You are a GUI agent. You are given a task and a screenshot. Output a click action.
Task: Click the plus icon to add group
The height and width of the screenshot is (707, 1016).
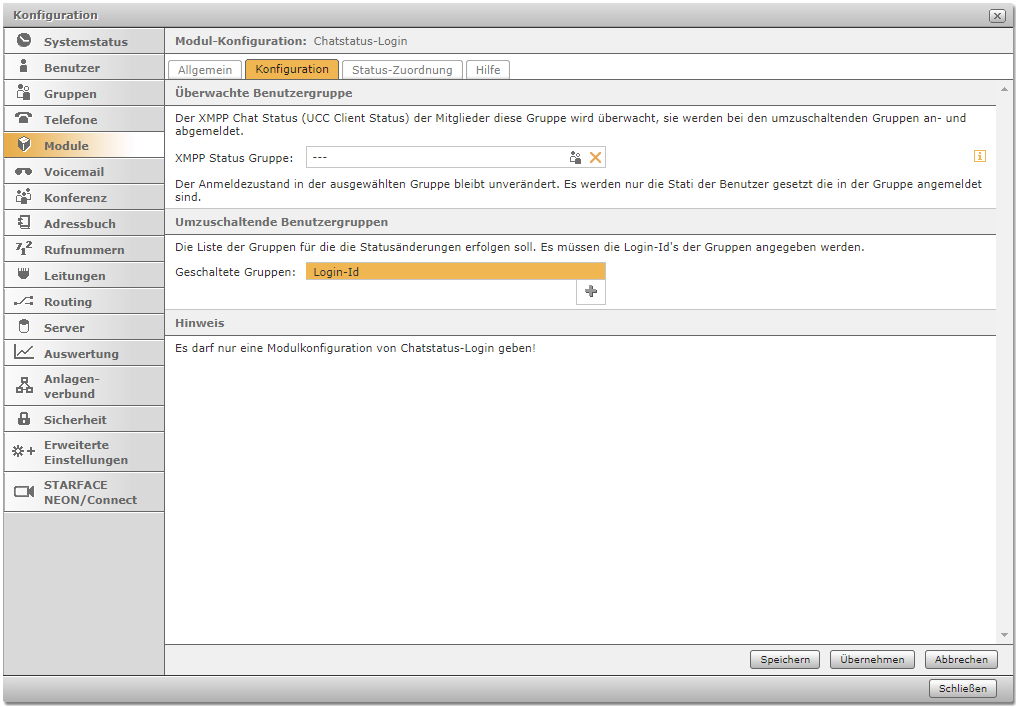tap(591, 291)
